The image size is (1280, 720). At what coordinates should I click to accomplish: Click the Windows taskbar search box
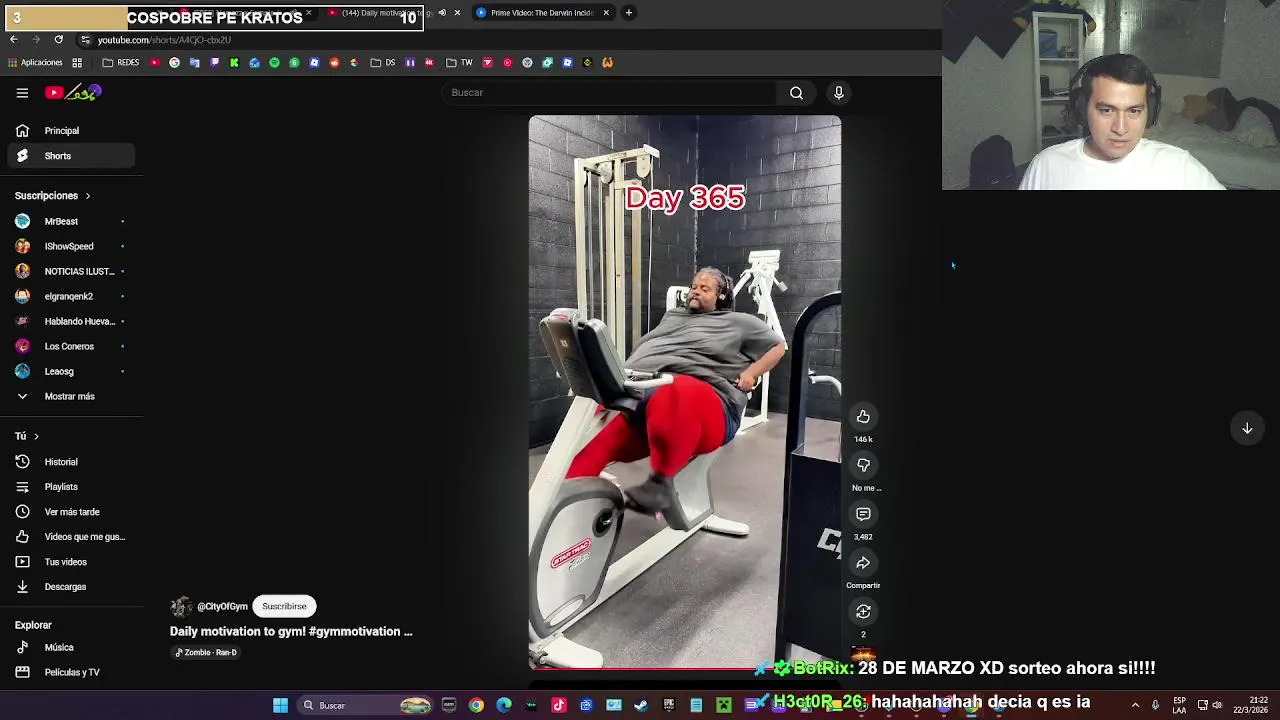coord(365,705)
